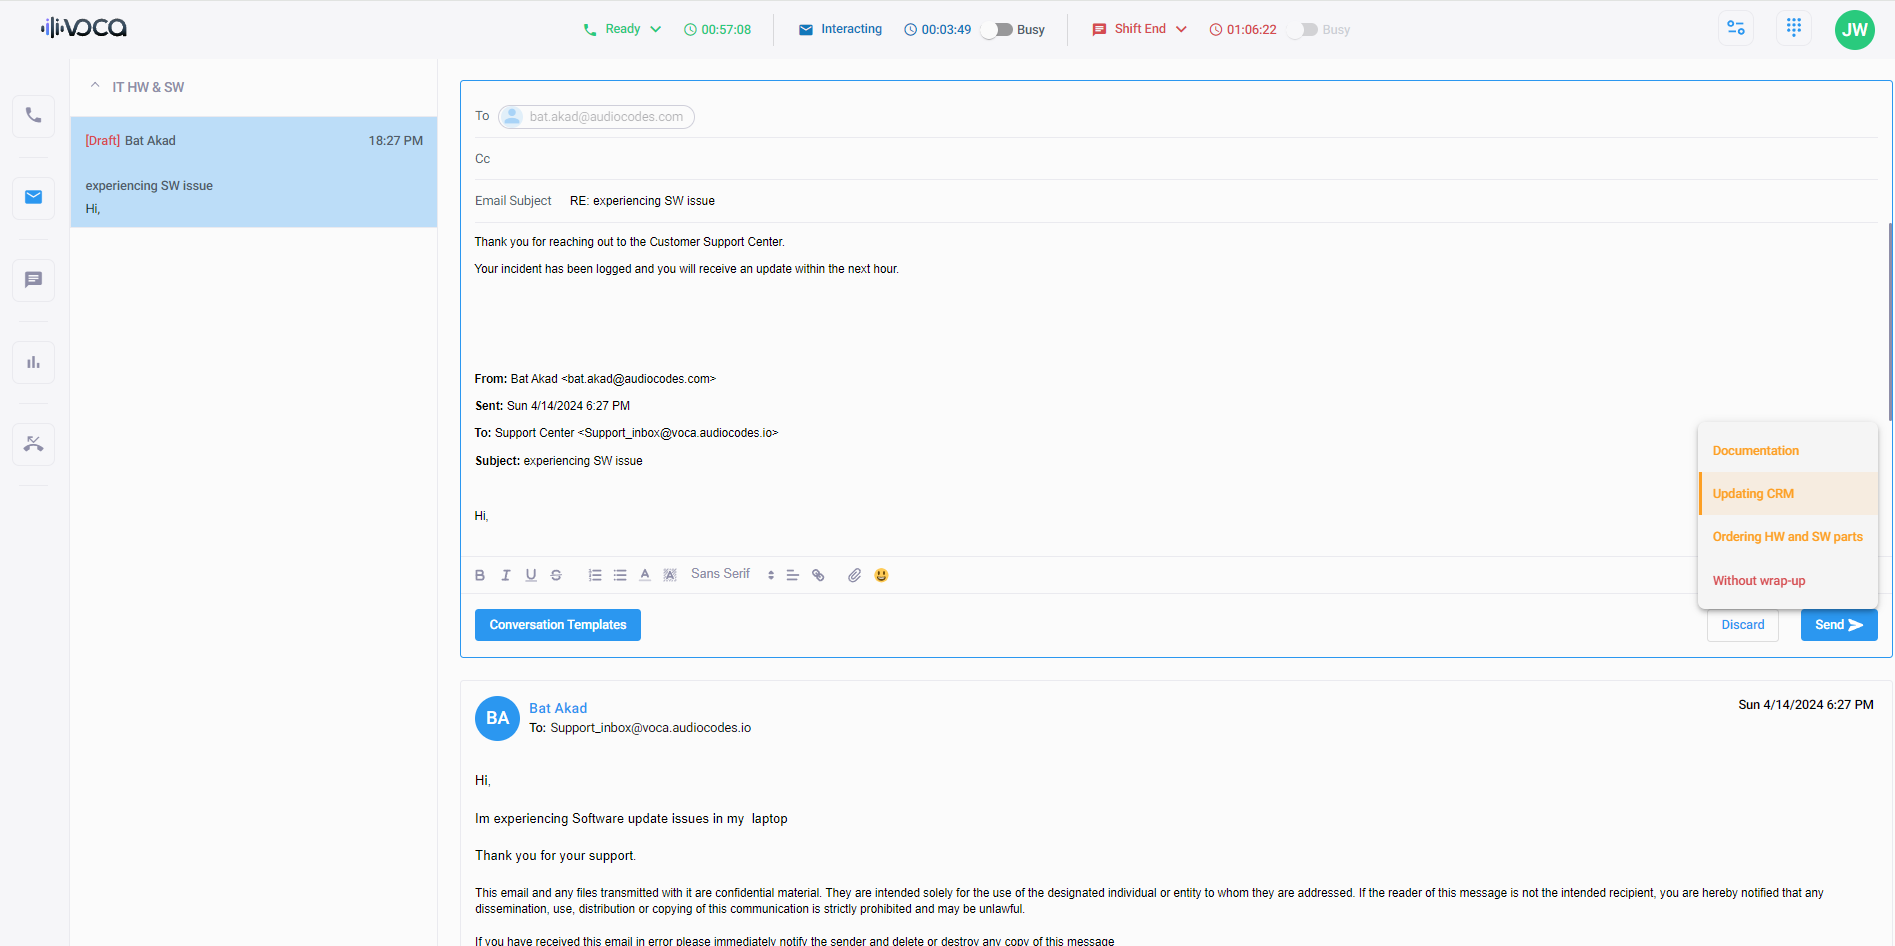Click the missed calls sidebar icon
This screenshot has height=946, width=1895.
33,444
